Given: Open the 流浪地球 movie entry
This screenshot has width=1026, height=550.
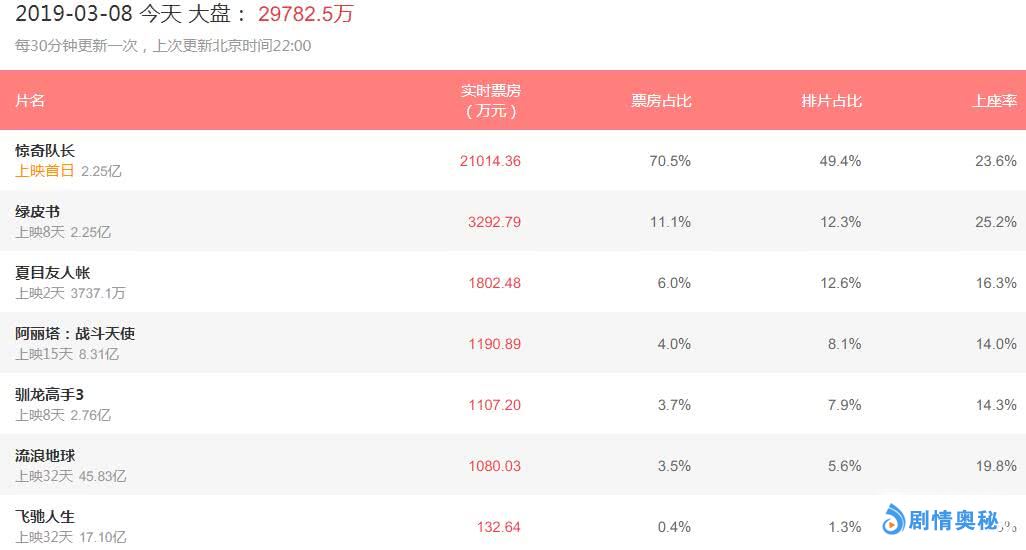Looking at the screenshot, I should (x=45, y=455).
